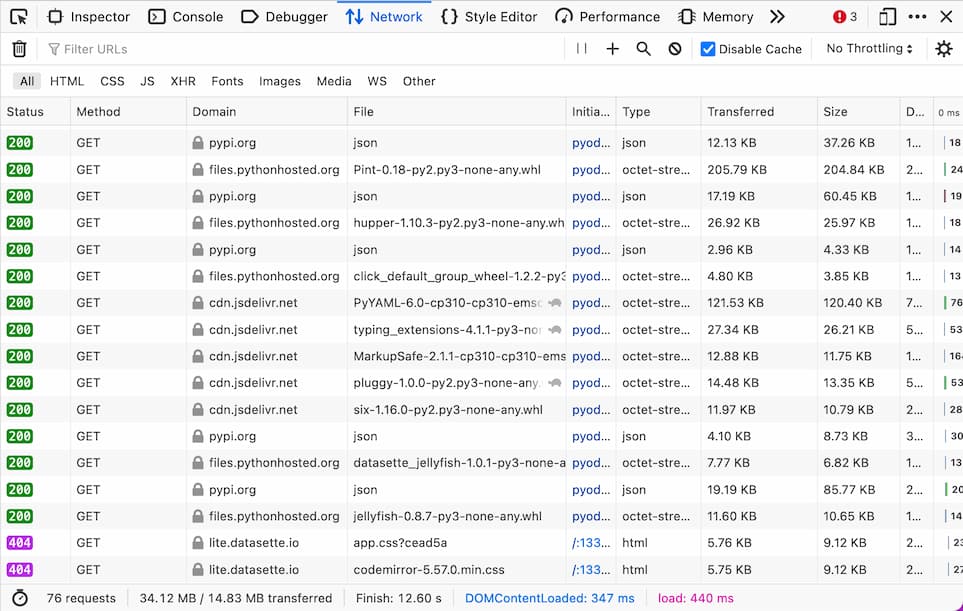Screen dimensions: 963x611
Task: Filter requests by XHR
Action: coord(183,81)
